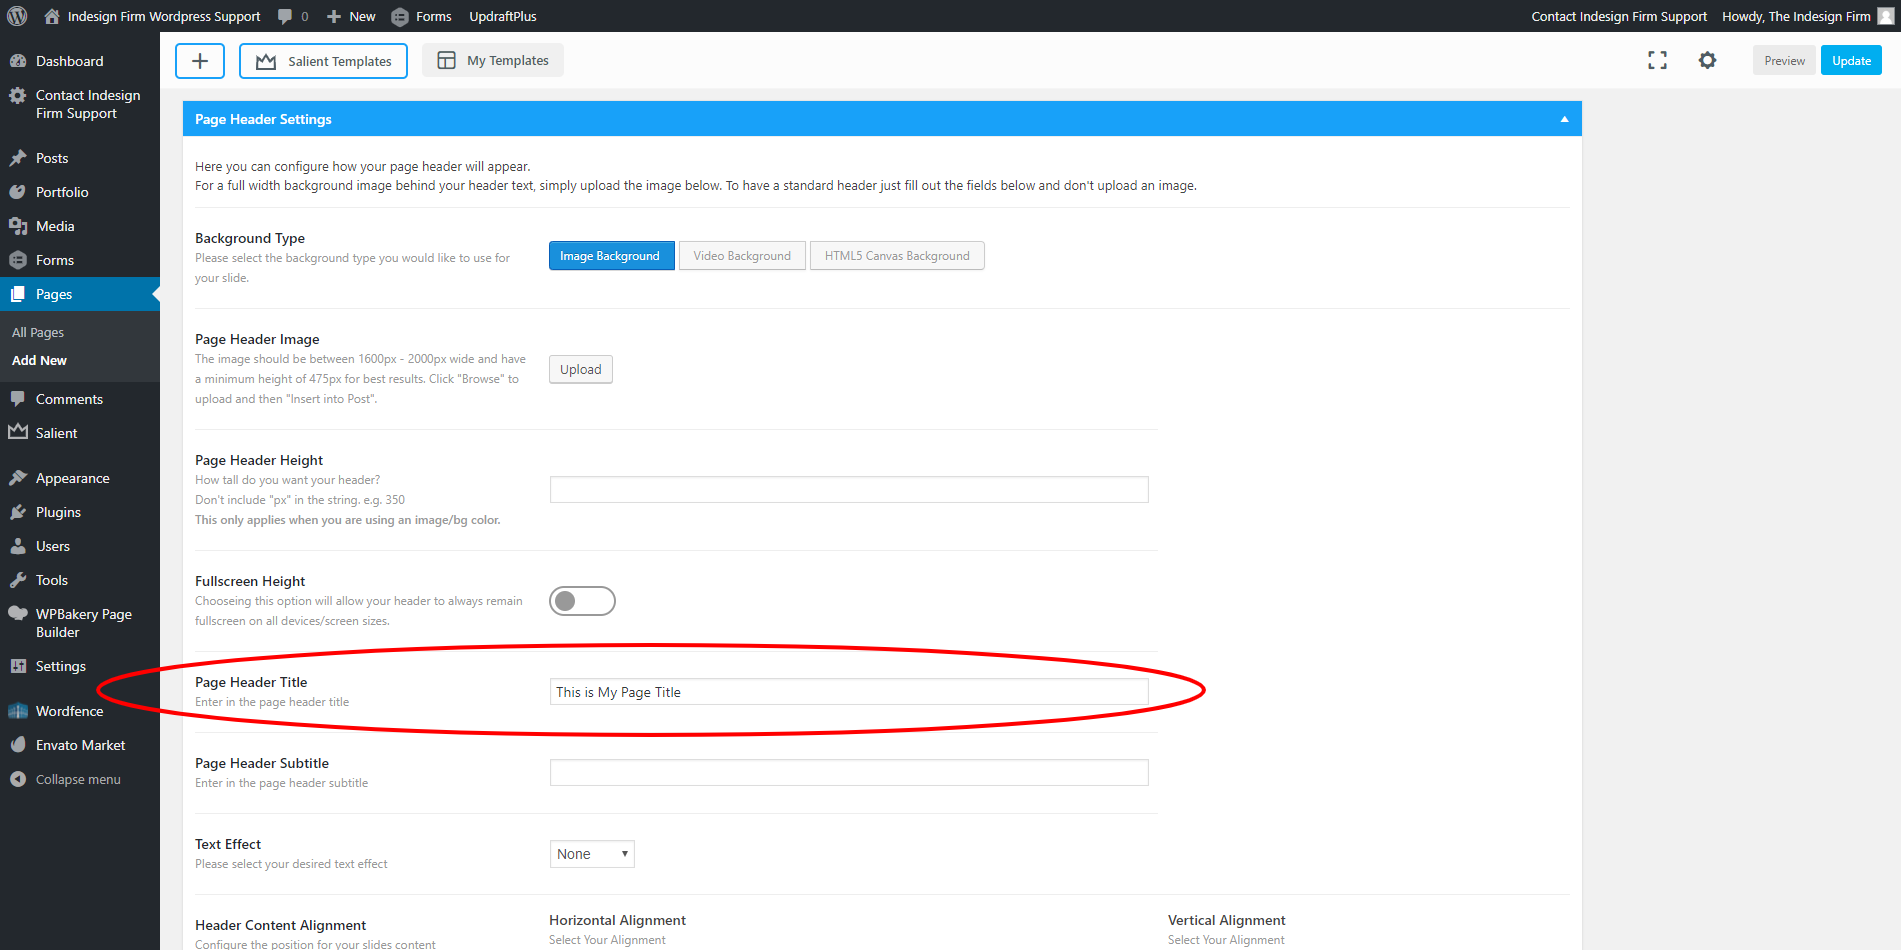Select Video Background type
Screen dimensions: 1901x950
point(742,256)
